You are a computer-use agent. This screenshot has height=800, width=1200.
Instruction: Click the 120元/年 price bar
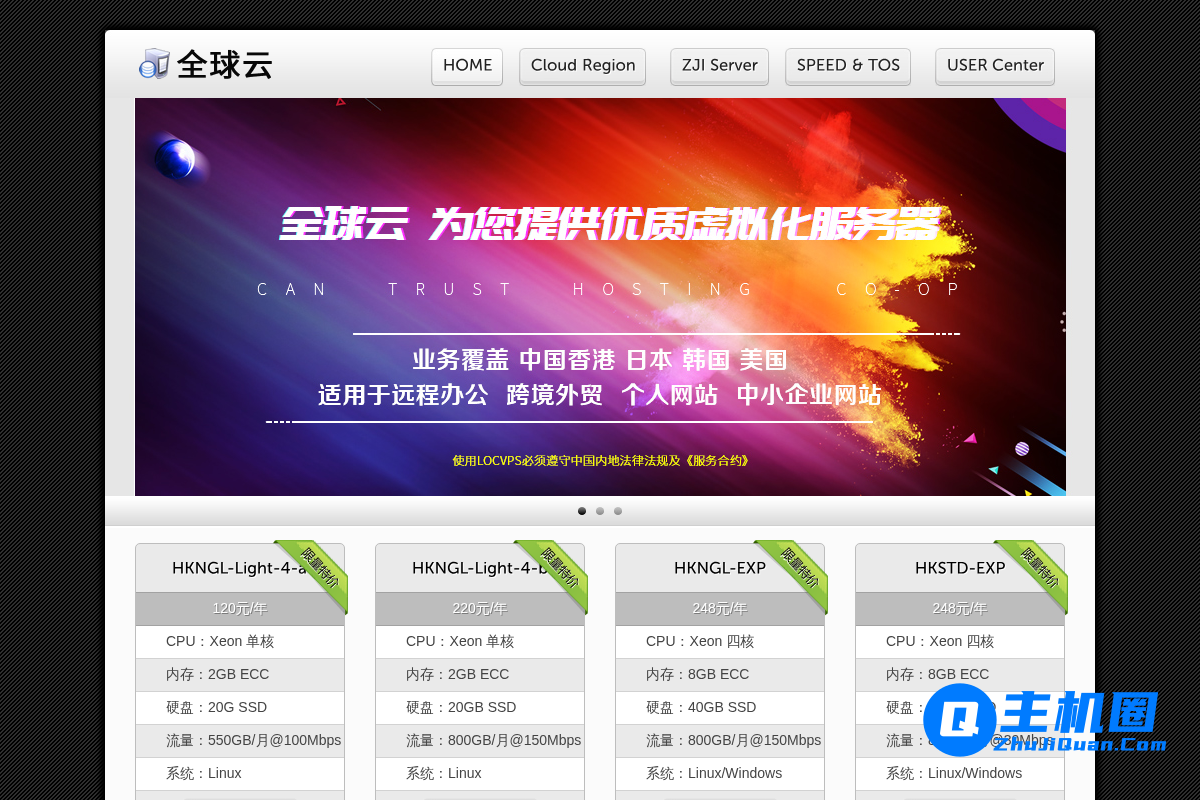tap(240, 608)
